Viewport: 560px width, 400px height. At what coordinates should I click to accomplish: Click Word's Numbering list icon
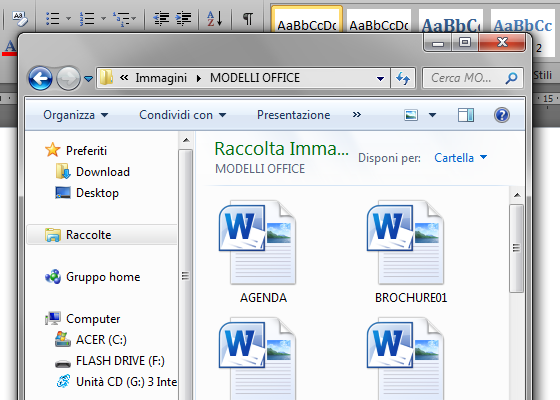(87, 18)
